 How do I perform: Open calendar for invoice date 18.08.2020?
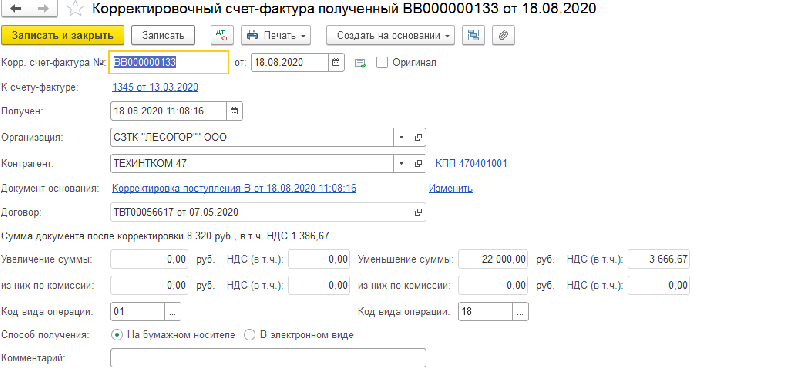click(x=336, y=63)
